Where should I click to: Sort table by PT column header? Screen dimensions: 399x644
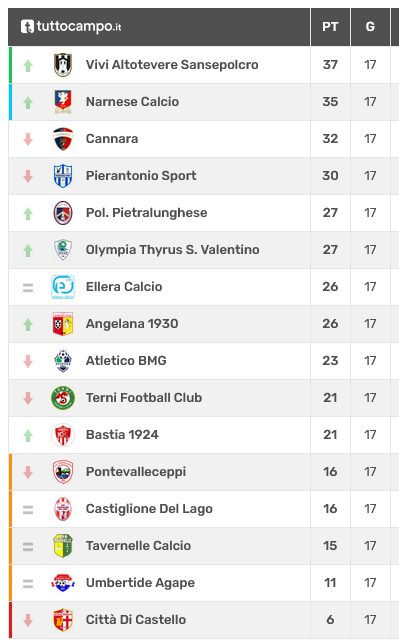(330, 27)
